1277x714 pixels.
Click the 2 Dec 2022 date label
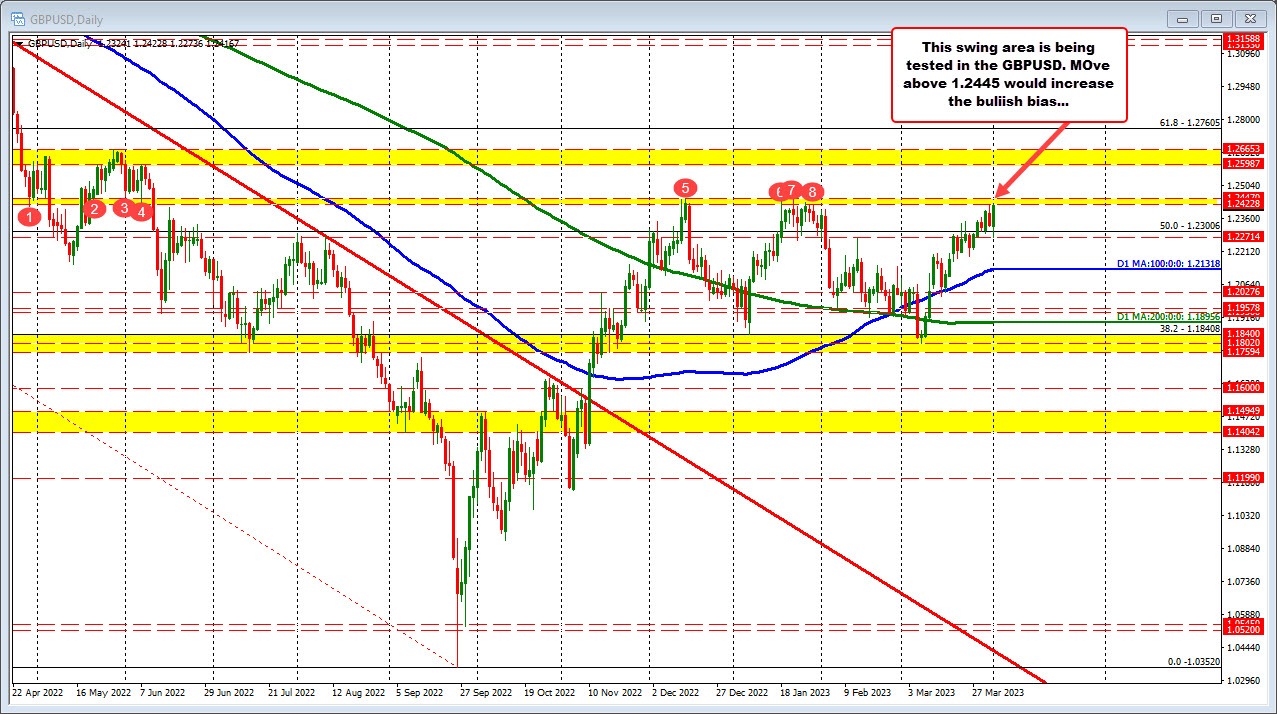click(674, 691)
